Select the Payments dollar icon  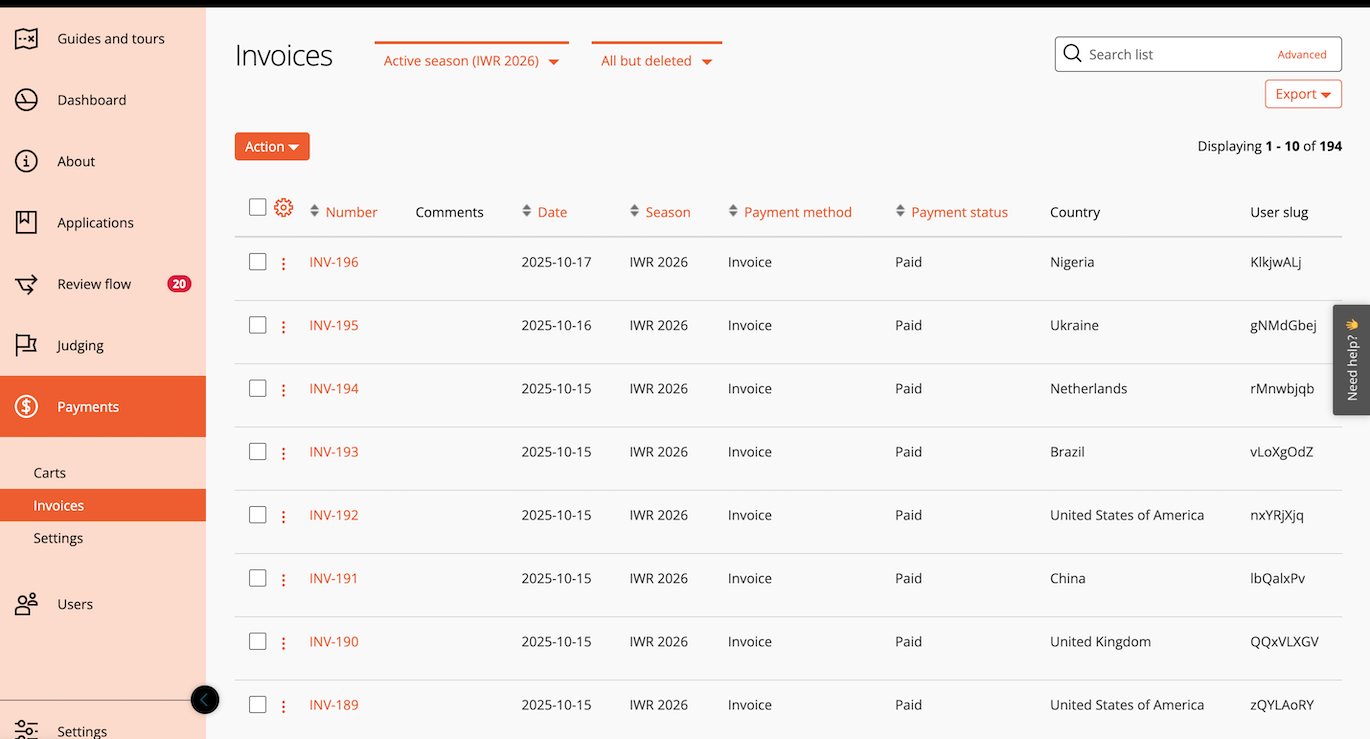[25, 406]
